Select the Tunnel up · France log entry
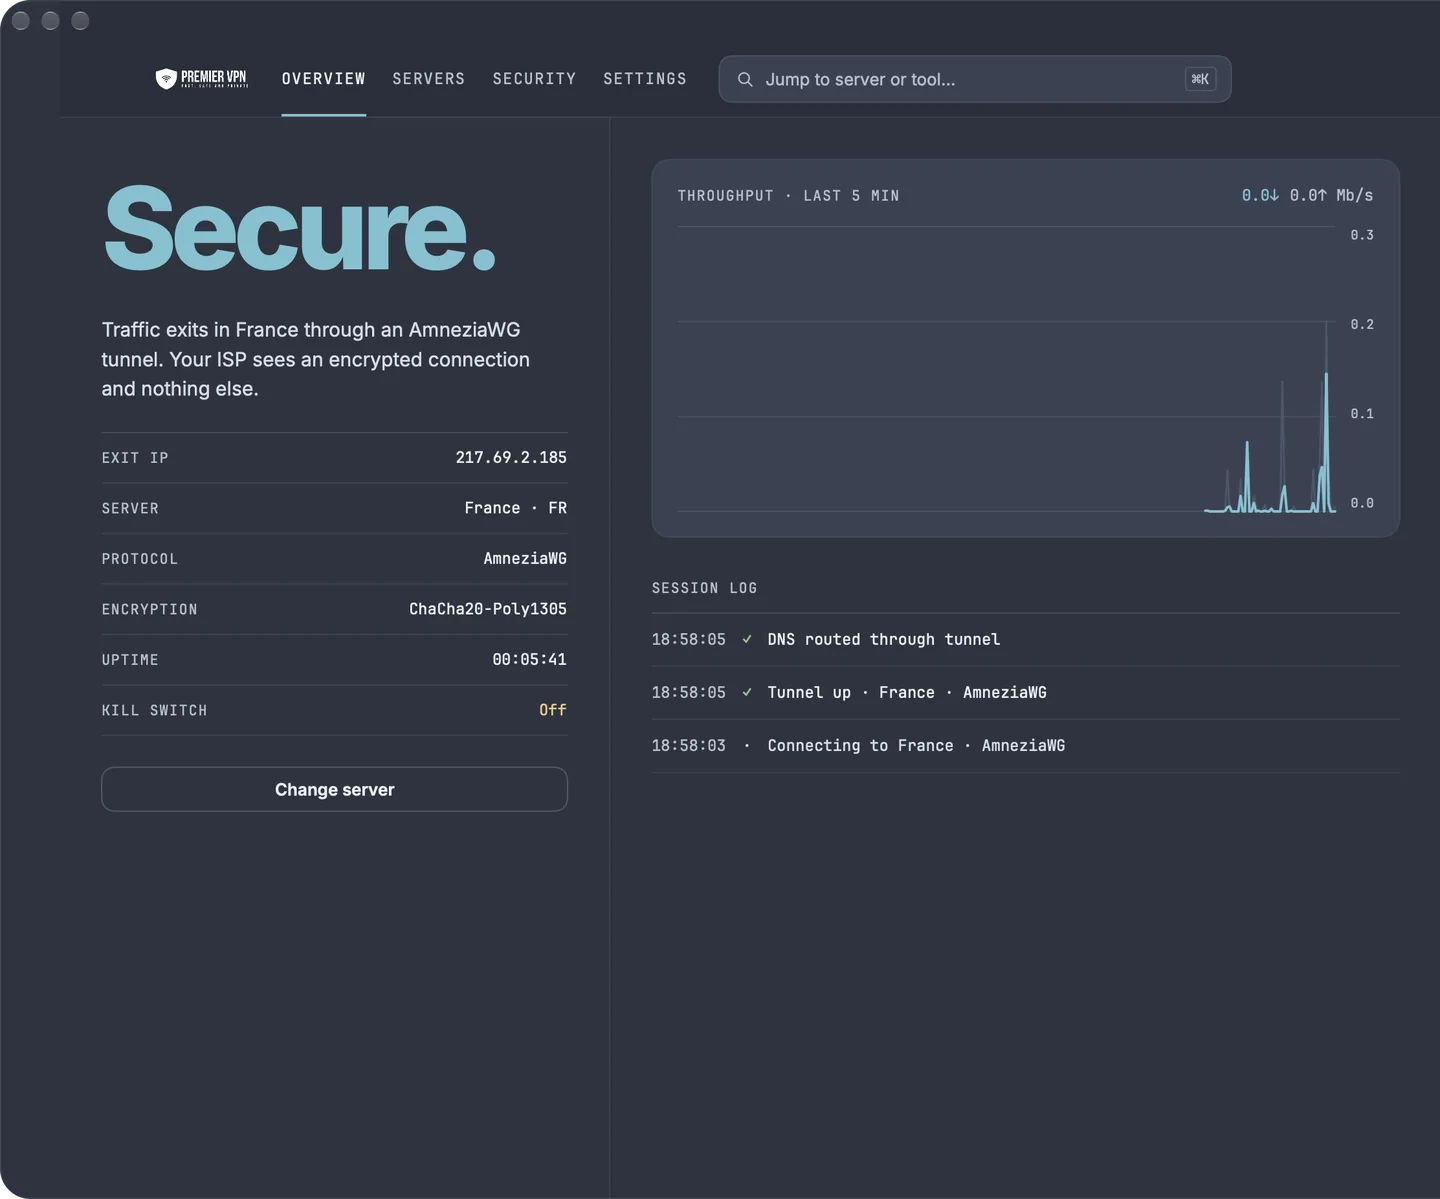Viewport: 1440px width, 1199px height. click(x=1025, y=692)
